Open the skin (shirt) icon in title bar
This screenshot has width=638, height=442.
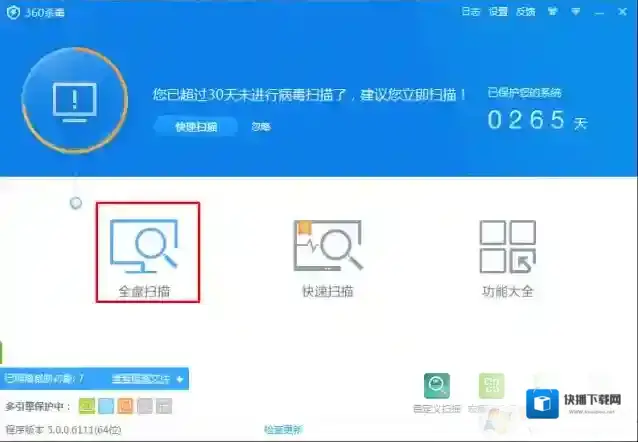549,12
